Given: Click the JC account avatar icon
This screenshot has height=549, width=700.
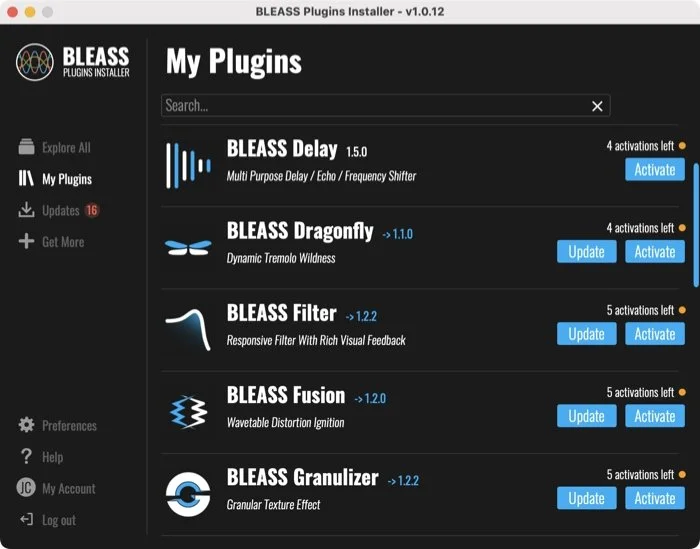Looking at the screenshot, I should point(26,487).
